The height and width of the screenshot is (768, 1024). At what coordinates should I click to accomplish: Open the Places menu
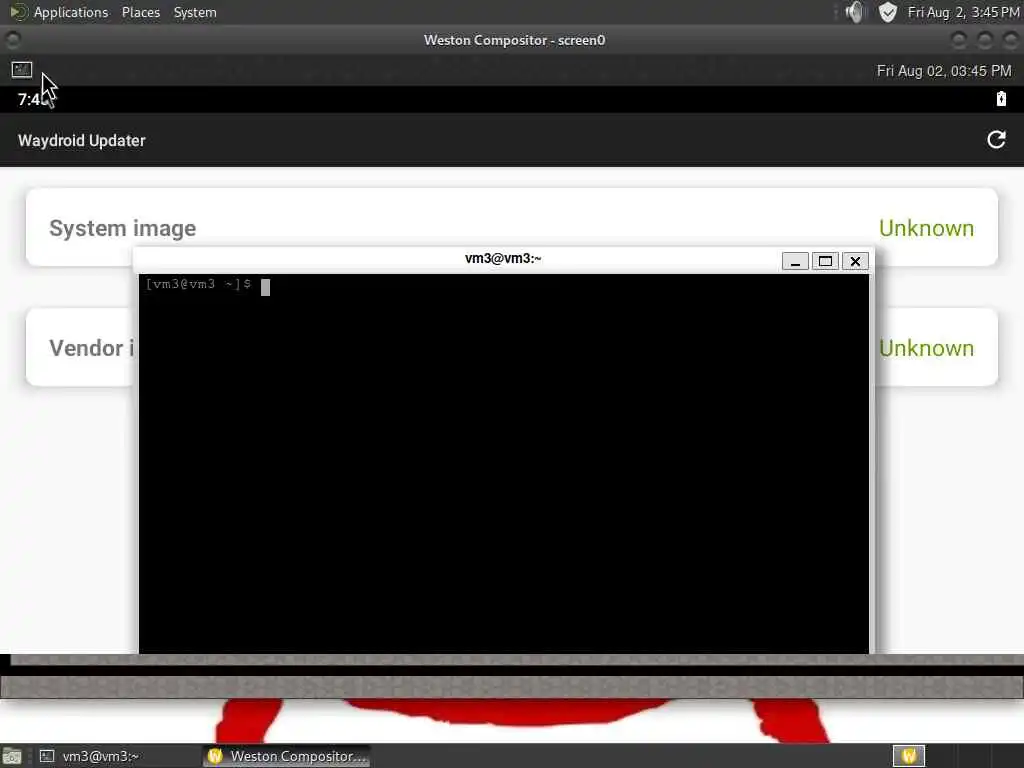click(x=140, y=12)
